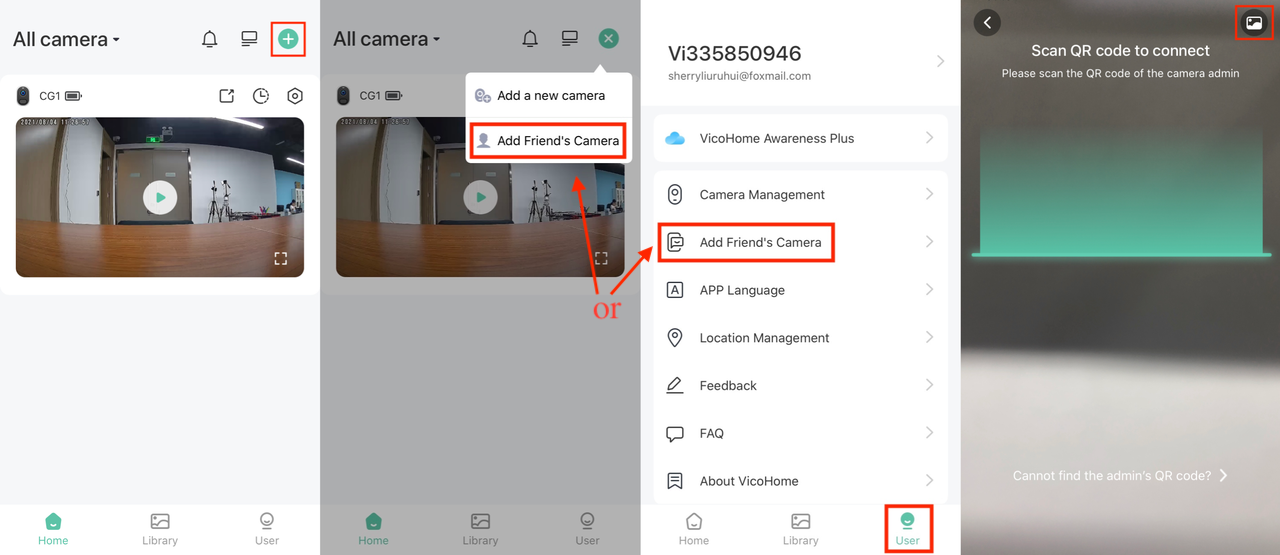Open Library tab on the undimmed home screen

coord(160,529)
